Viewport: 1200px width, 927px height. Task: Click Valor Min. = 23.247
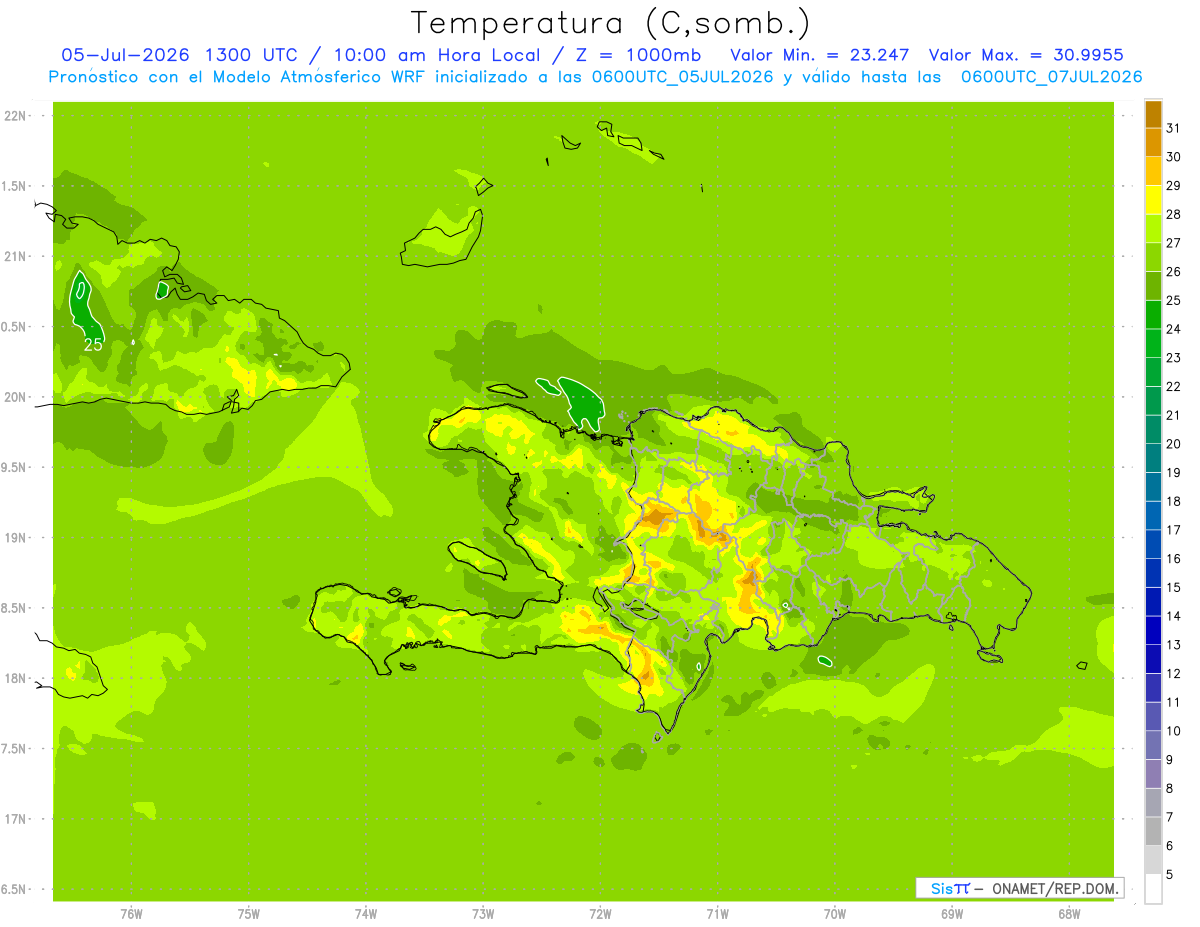tap(819, 55)
